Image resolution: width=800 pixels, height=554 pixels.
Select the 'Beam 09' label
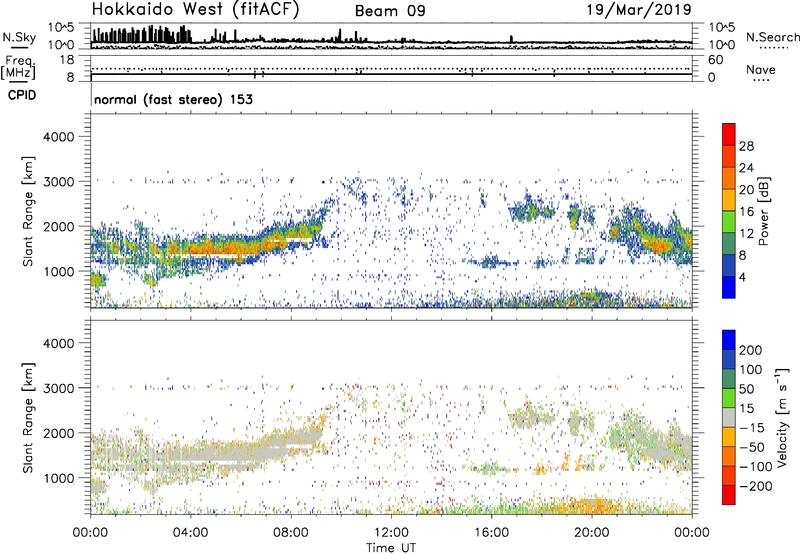click(x=390, y=11)
